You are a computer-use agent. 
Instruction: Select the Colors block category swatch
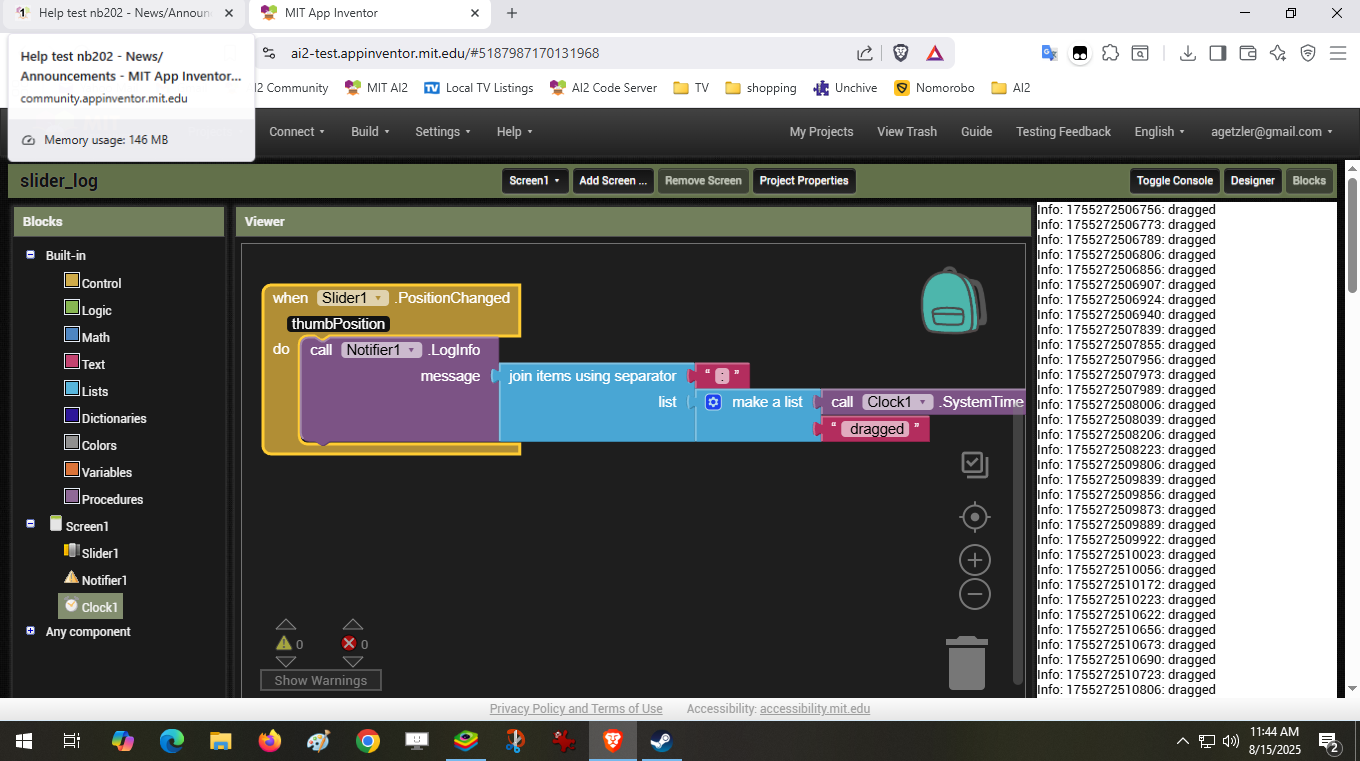click(x=72, y=442)
